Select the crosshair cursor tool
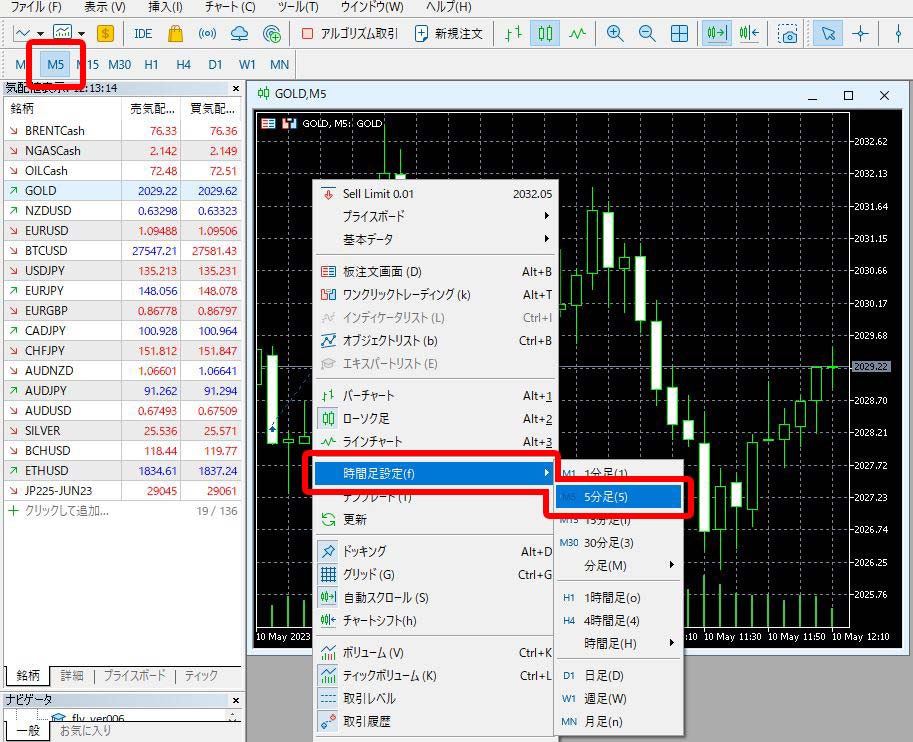This screenshot has height=742, width=913. [860, 33]
